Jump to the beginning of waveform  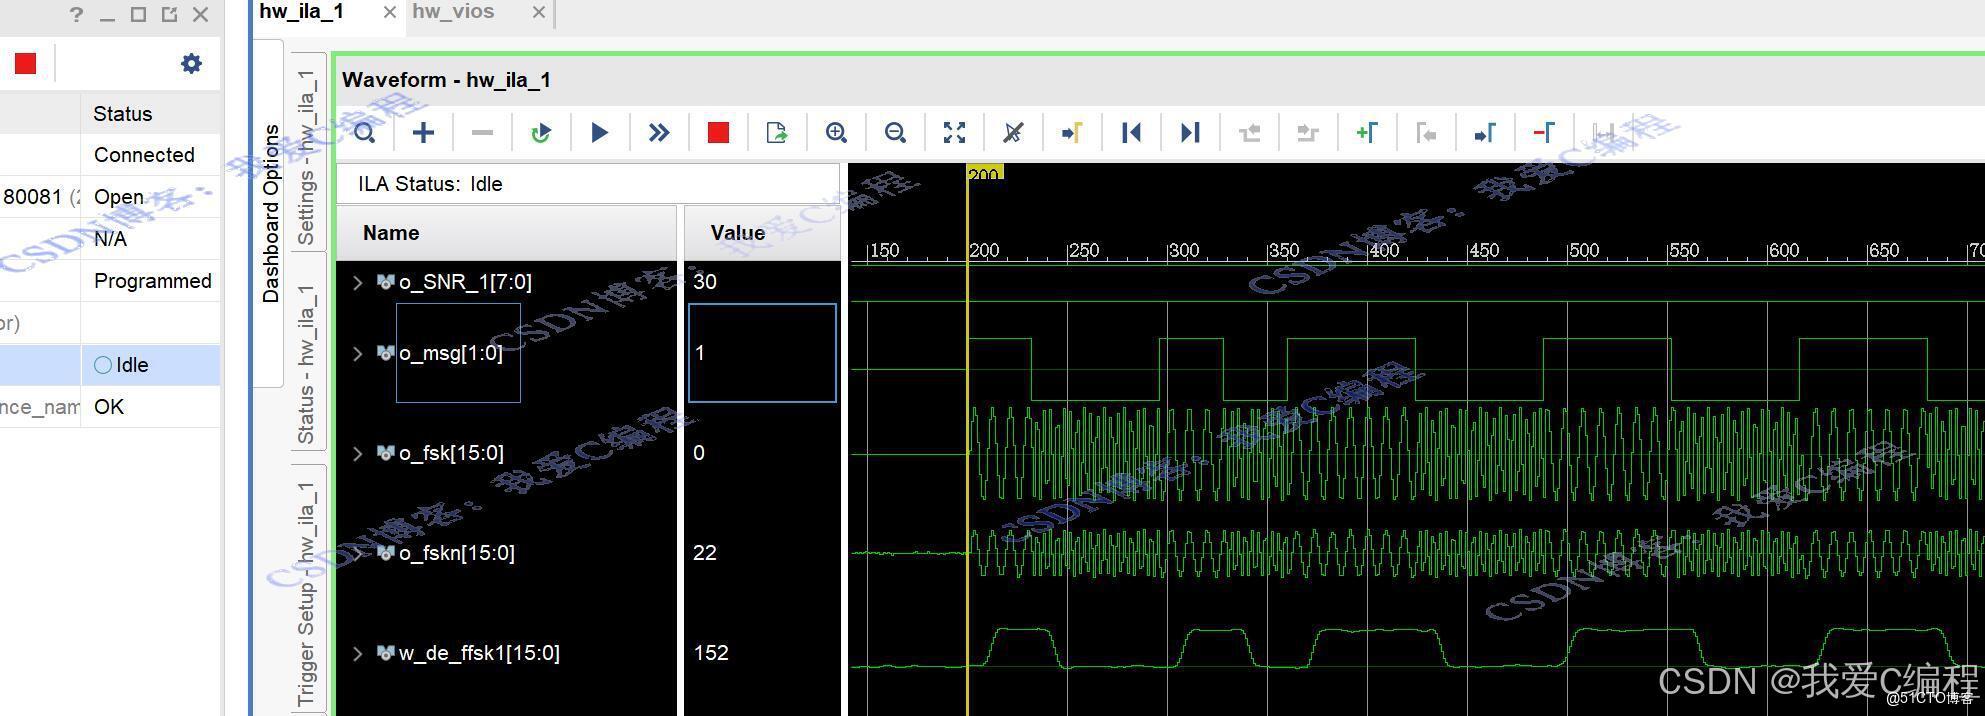[x=1131, y=133]
